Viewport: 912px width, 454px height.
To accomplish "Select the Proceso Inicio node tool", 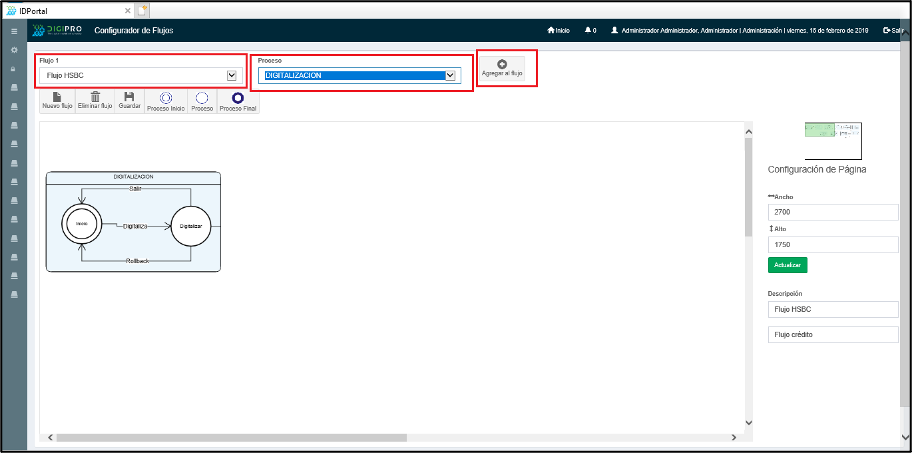I will point(166,99).
